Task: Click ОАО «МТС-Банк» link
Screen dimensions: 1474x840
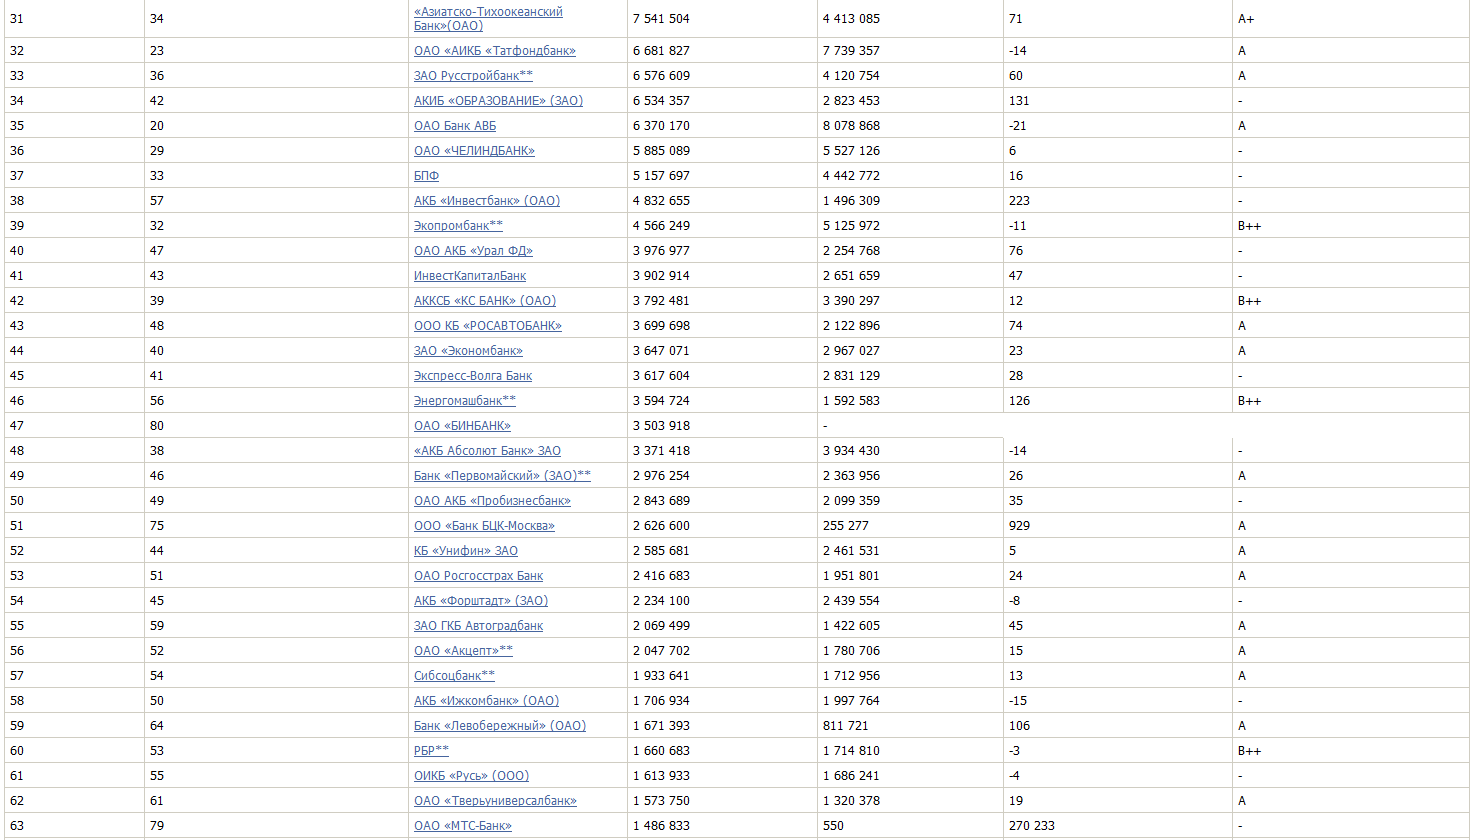Action: pos(462,826)
